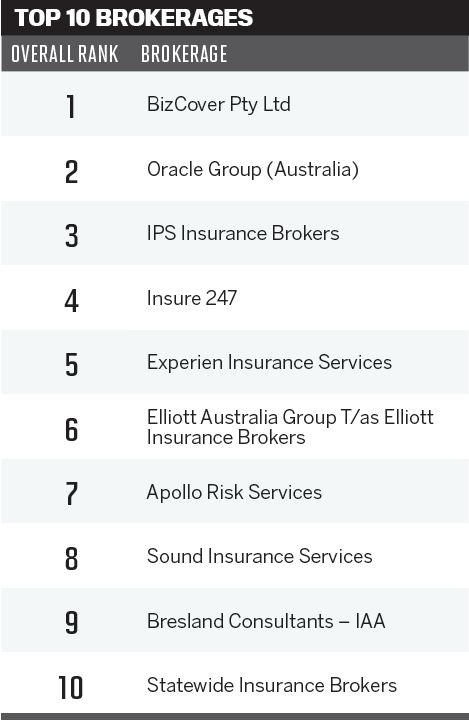The image size is (469, 720).
Task: Click rank number 7
Action: point(71,494)
